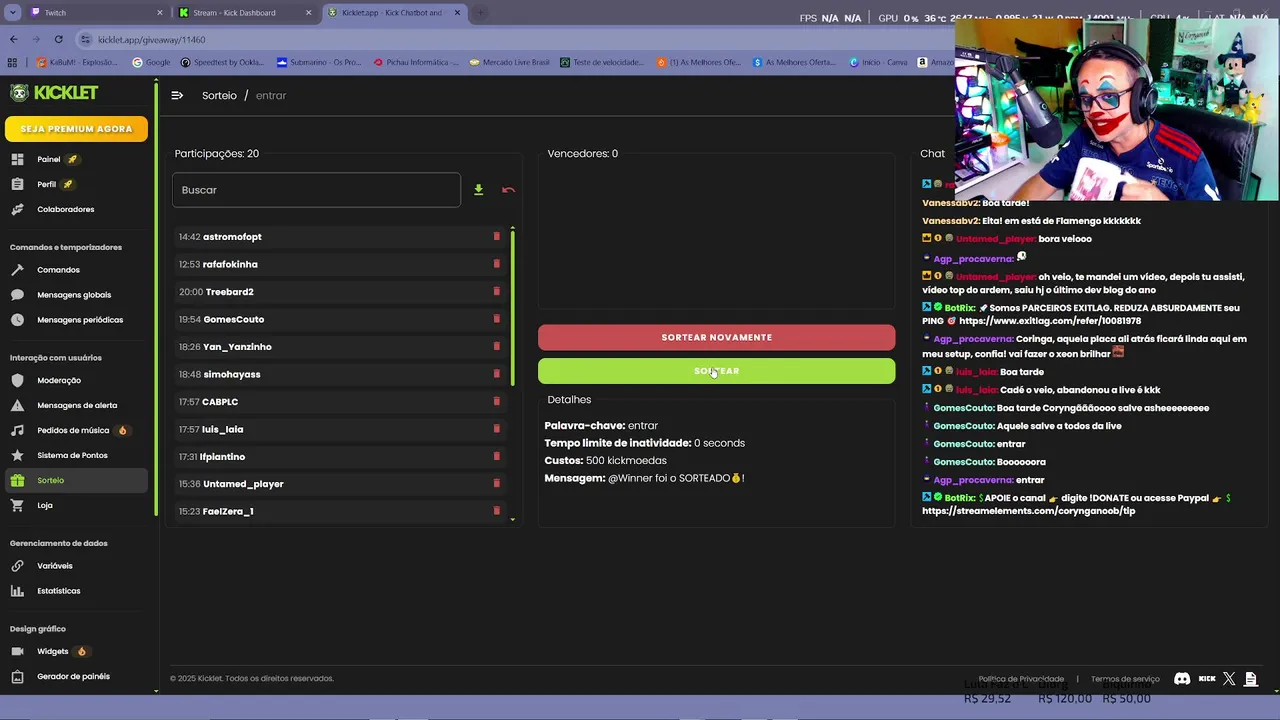Click the Widgets grid icon
The height and width of the screenshot is (720, 1280).
coord(17,651)
